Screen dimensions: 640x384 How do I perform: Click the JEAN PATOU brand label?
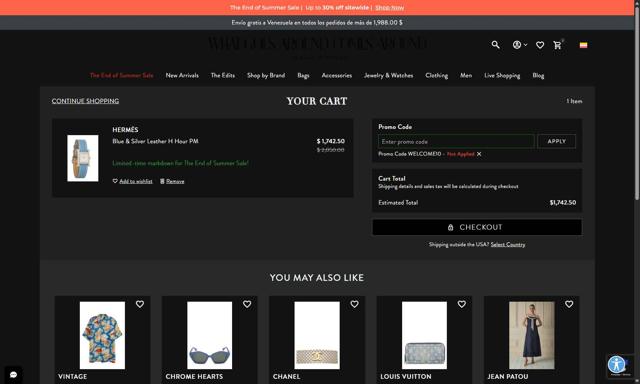coord(508,377)
